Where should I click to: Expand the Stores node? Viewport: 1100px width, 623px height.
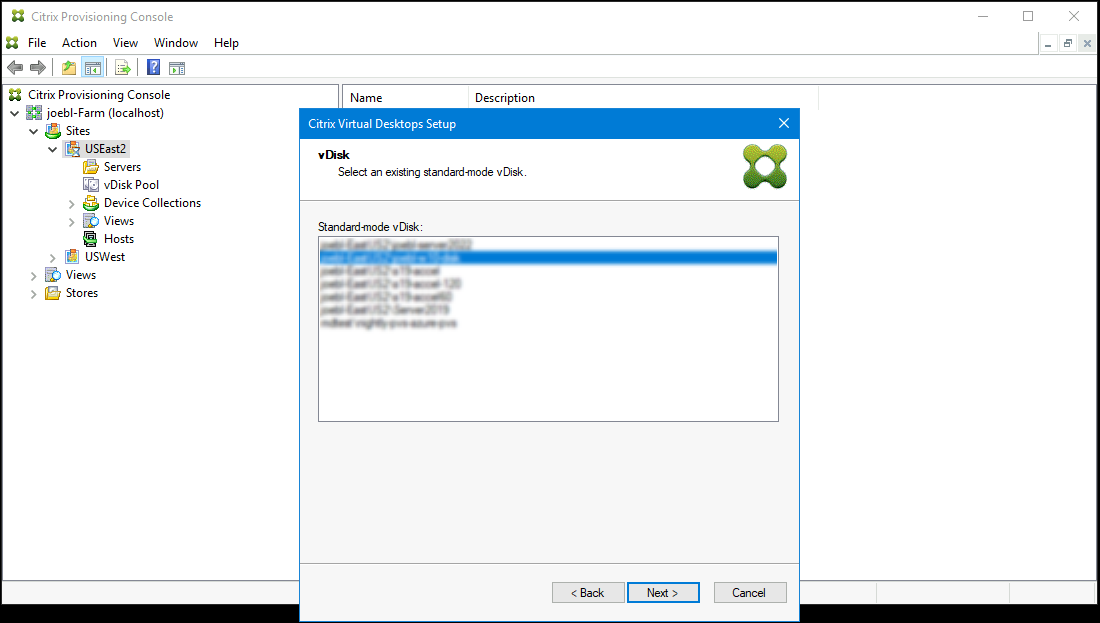33,292
